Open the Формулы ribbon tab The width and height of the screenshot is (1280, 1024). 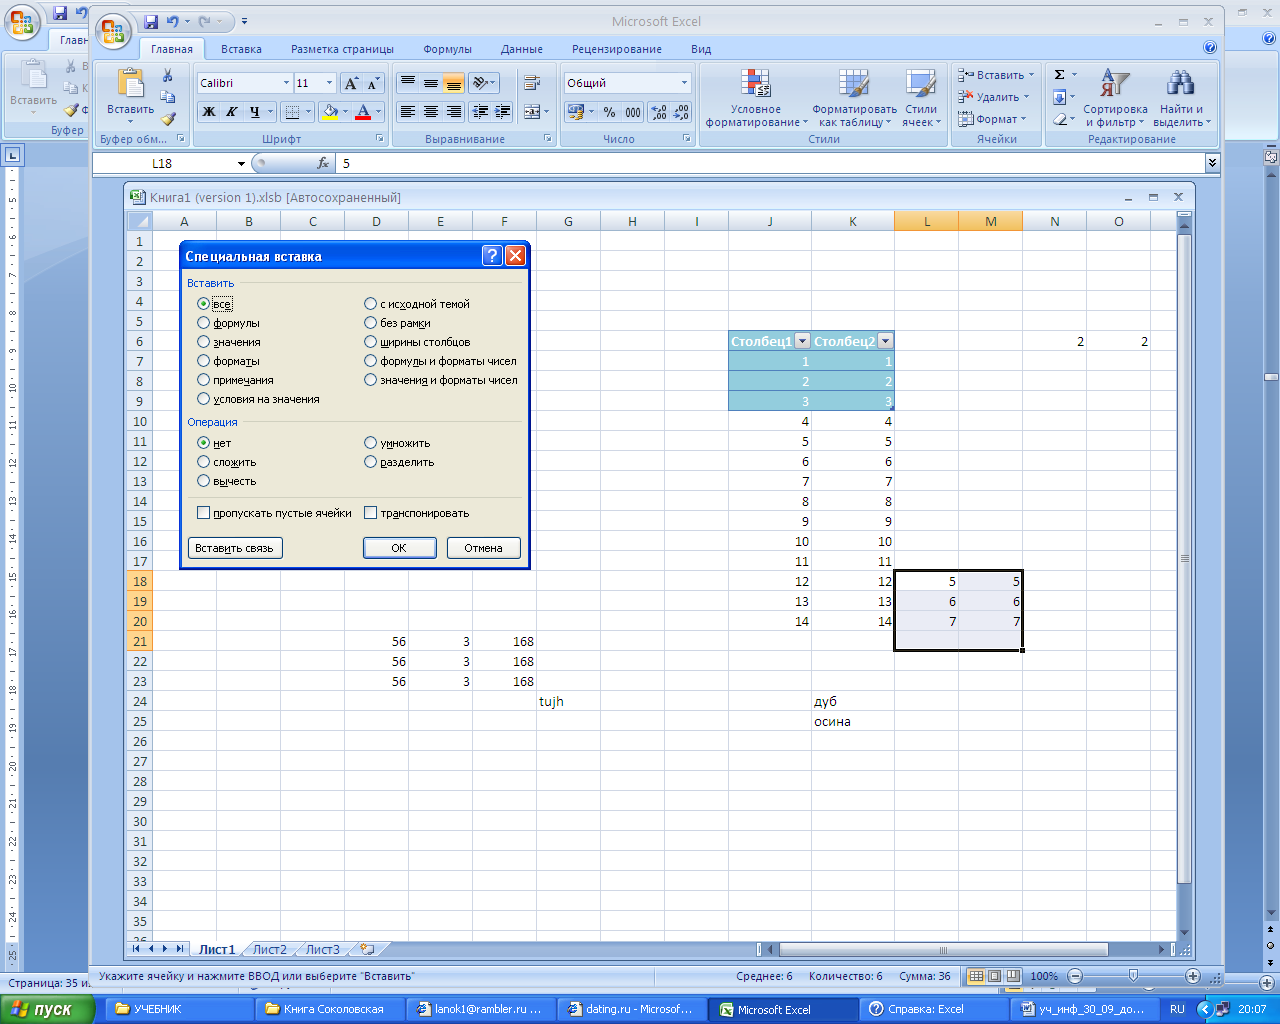click(447, 49)
